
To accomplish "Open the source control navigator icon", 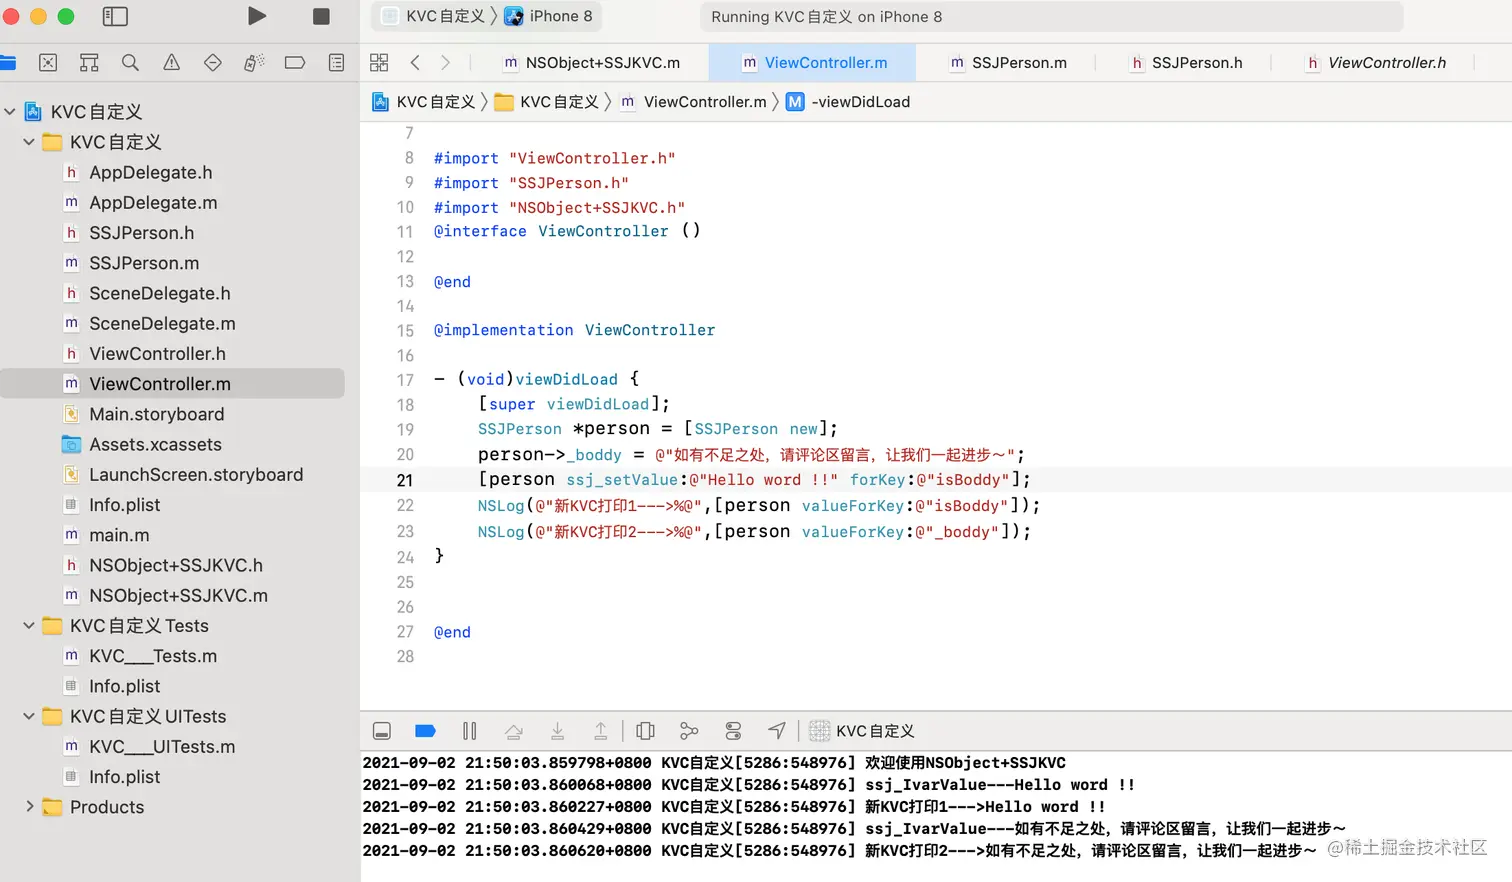I will (x=47, y=62).
